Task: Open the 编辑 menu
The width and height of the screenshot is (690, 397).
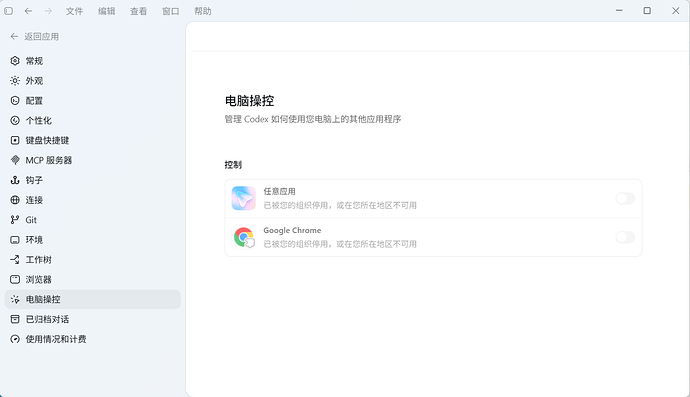Action: 106,11
